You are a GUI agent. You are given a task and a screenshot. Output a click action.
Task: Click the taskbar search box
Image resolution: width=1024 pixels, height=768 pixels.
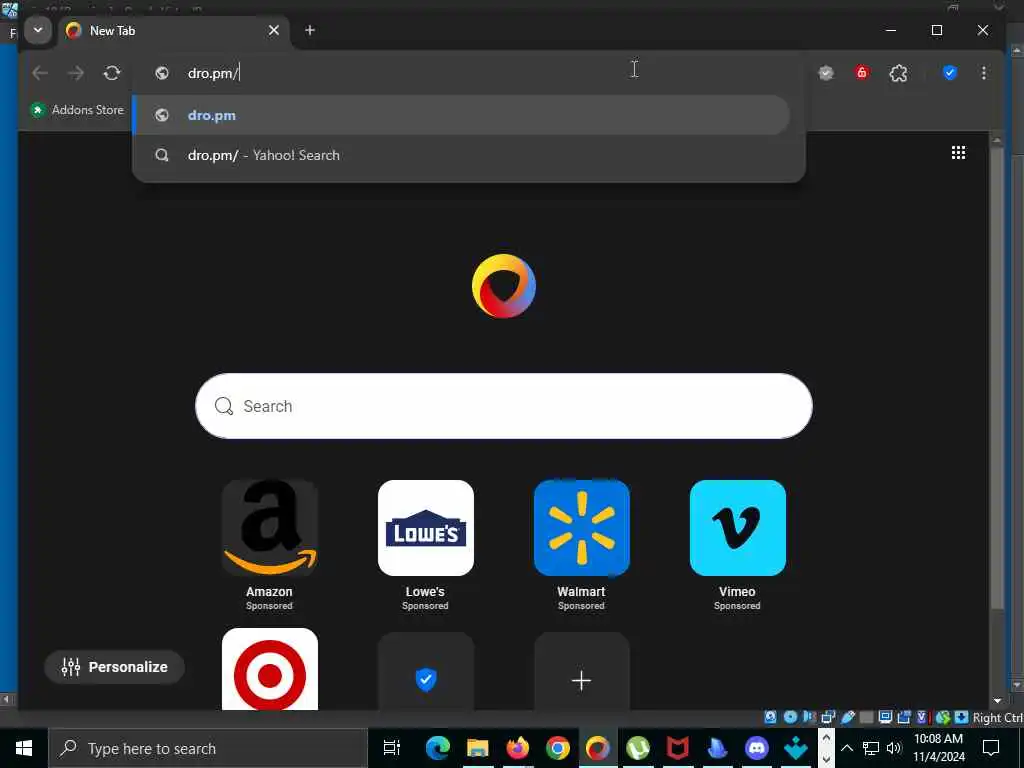tap(208, 748)
